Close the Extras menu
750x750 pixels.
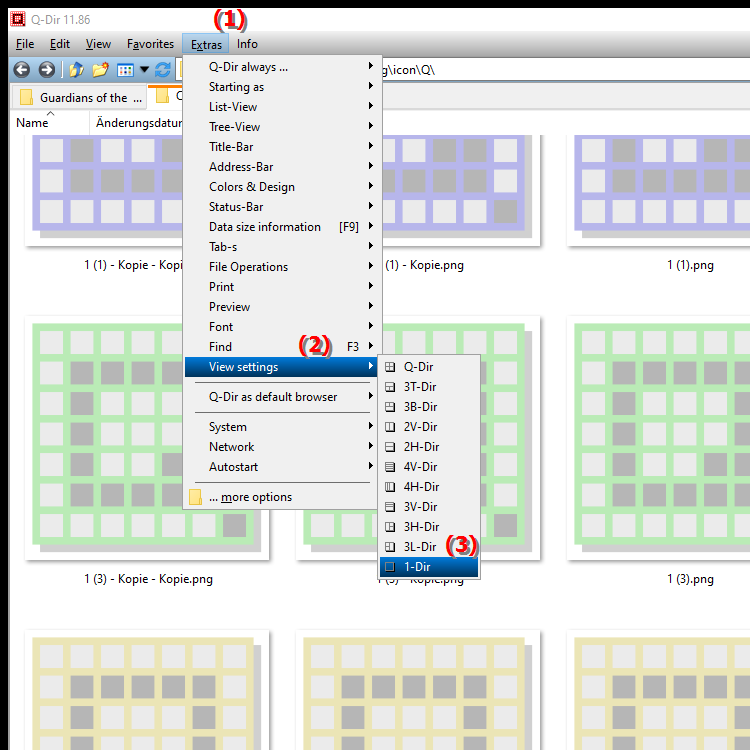coord(206,44)
